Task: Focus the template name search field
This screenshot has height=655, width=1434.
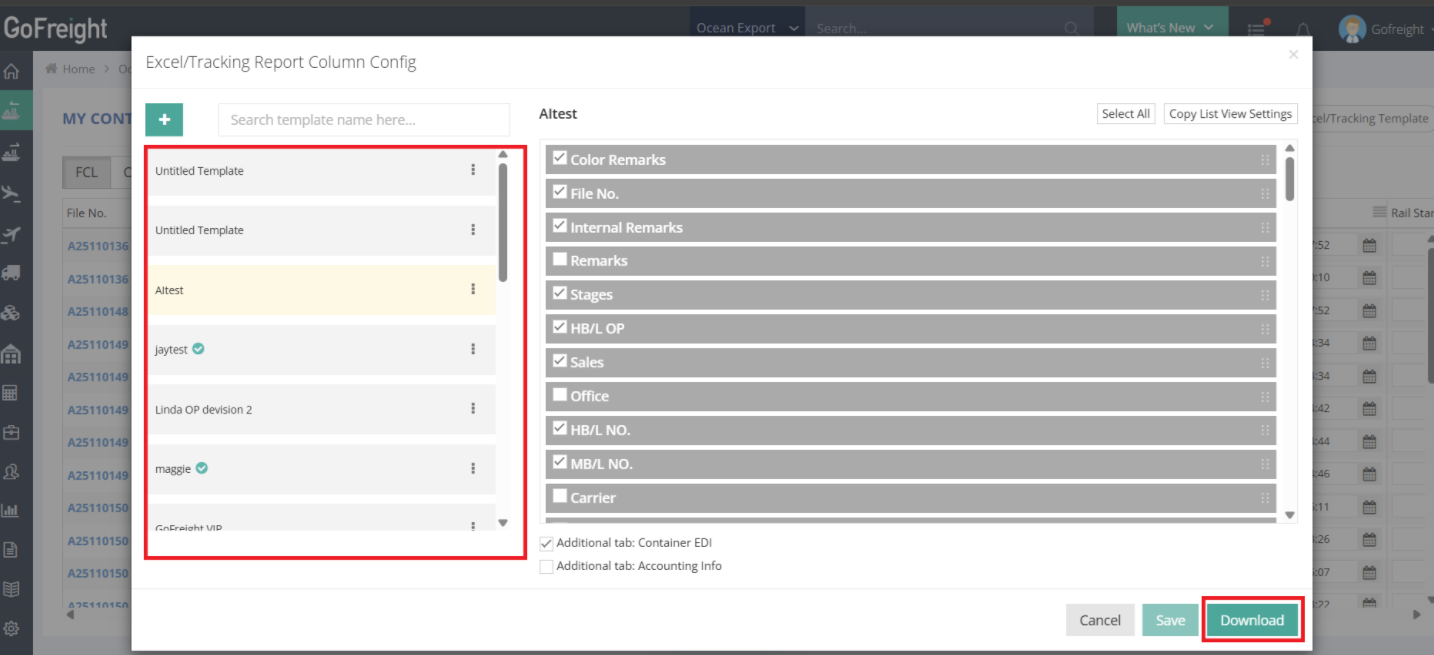Action: point(363,120)
